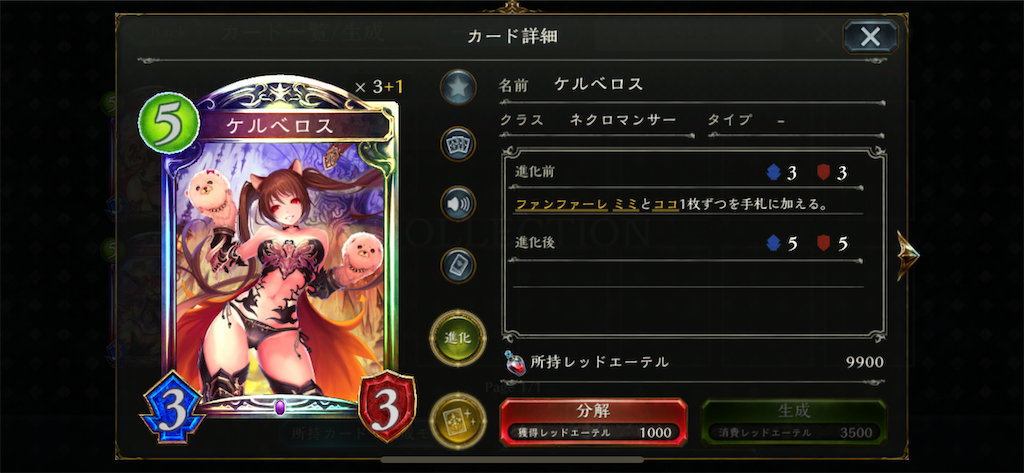The image size is (1024, 473).
Task: Go to next card with right arrow
Action: coord(907,255)
